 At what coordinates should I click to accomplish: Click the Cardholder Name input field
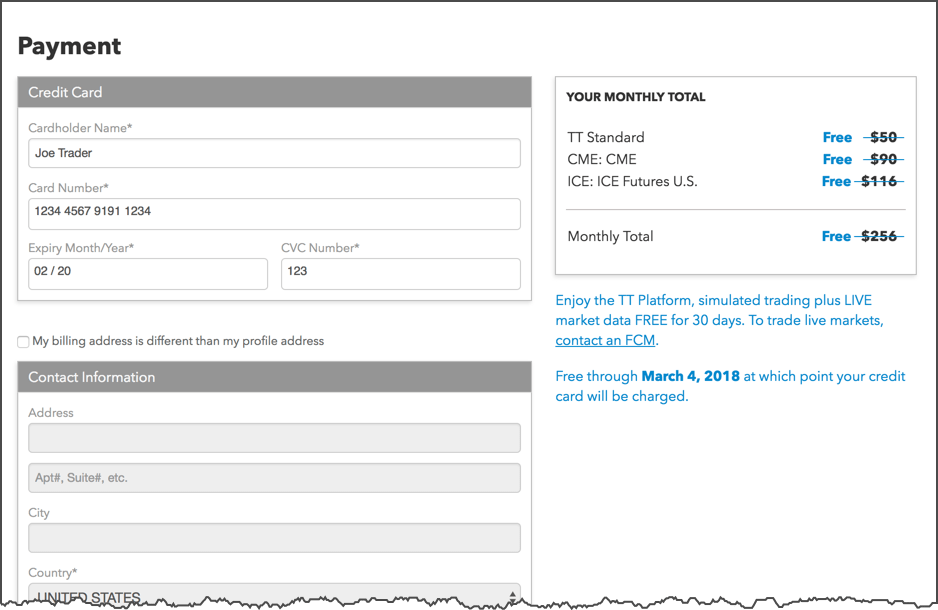point(274,153)
